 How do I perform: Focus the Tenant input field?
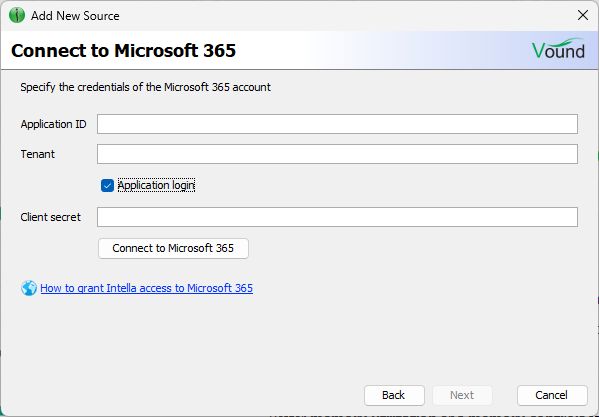pos(337,154)
